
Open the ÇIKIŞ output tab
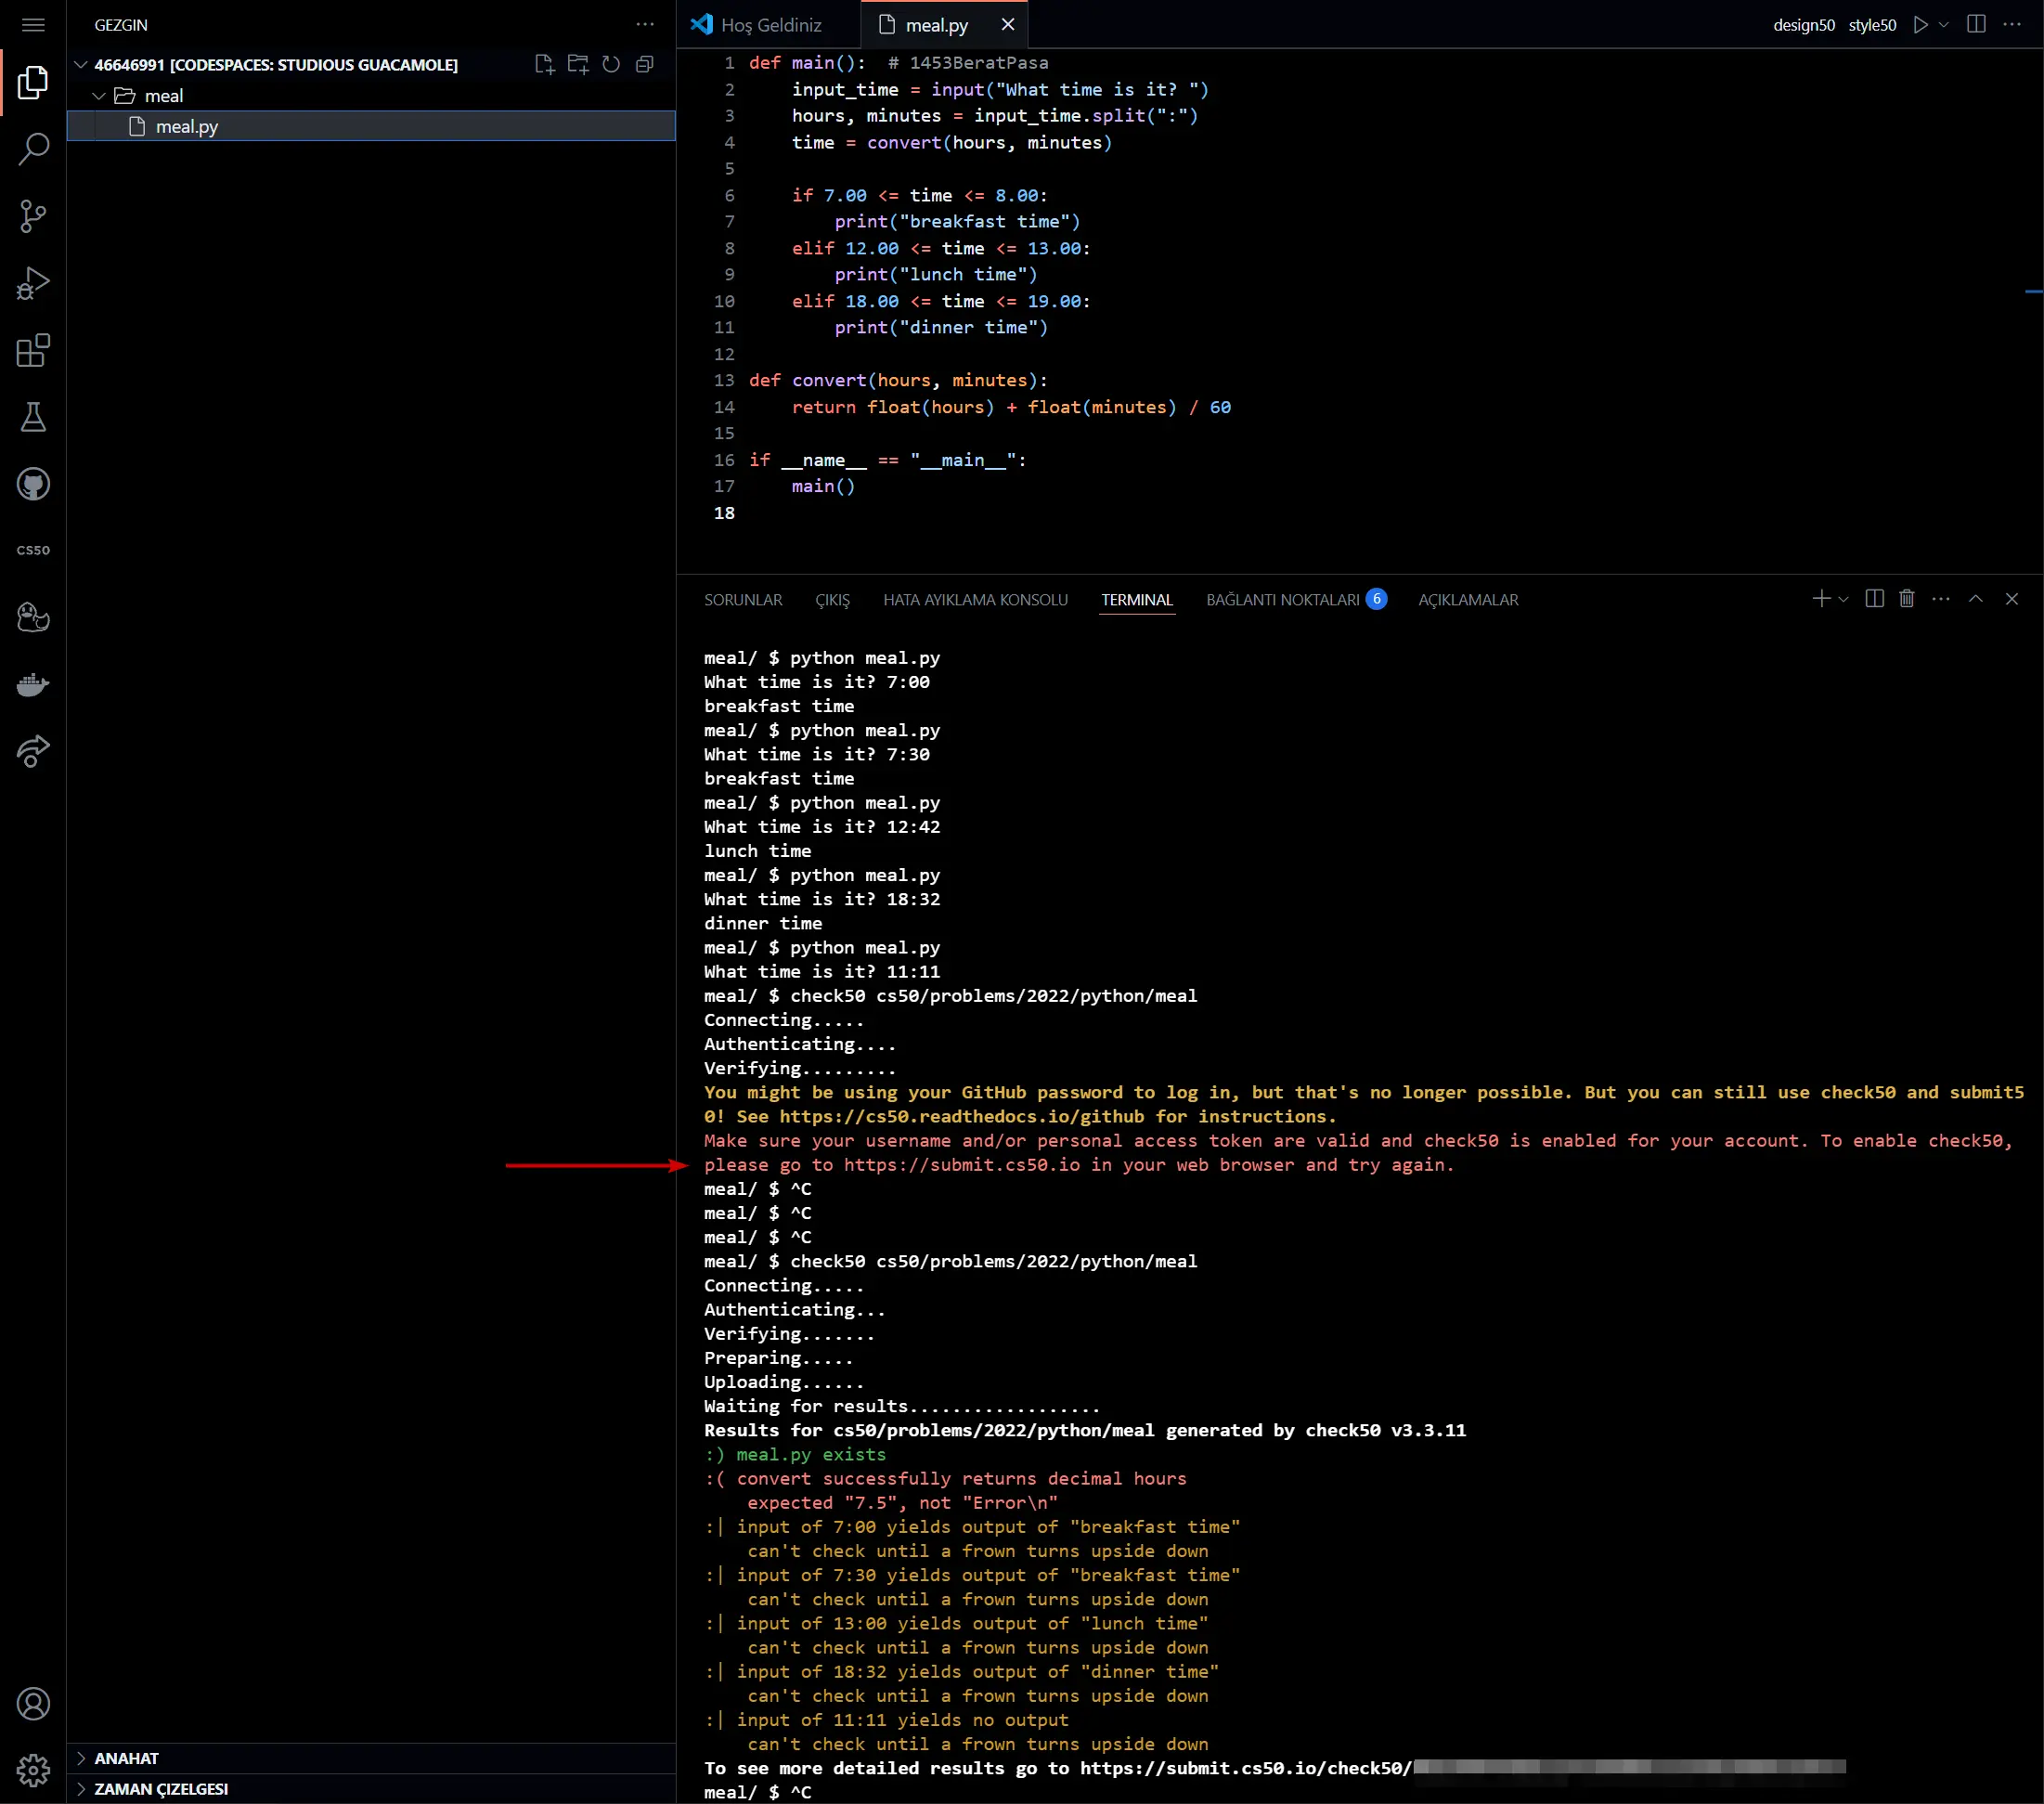(832, 600)
